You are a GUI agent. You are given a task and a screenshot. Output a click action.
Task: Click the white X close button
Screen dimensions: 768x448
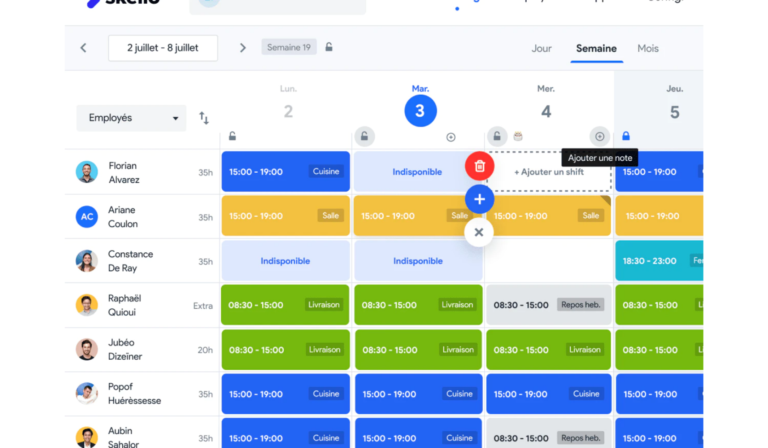pyautogui.click(x=479, y=232)
